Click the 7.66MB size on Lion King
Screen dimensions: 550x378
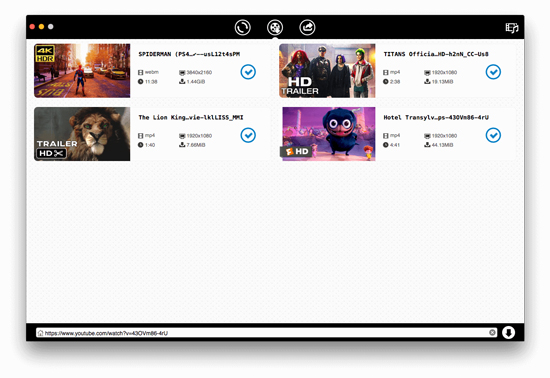[196, 145]
